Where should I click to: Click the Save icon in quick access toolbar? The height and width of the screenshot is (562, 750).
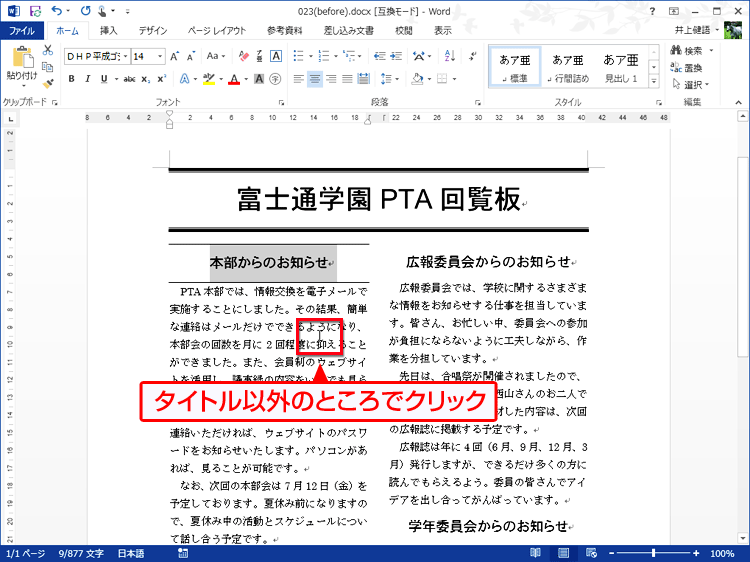pyautogui.click(x=35, y=11)
